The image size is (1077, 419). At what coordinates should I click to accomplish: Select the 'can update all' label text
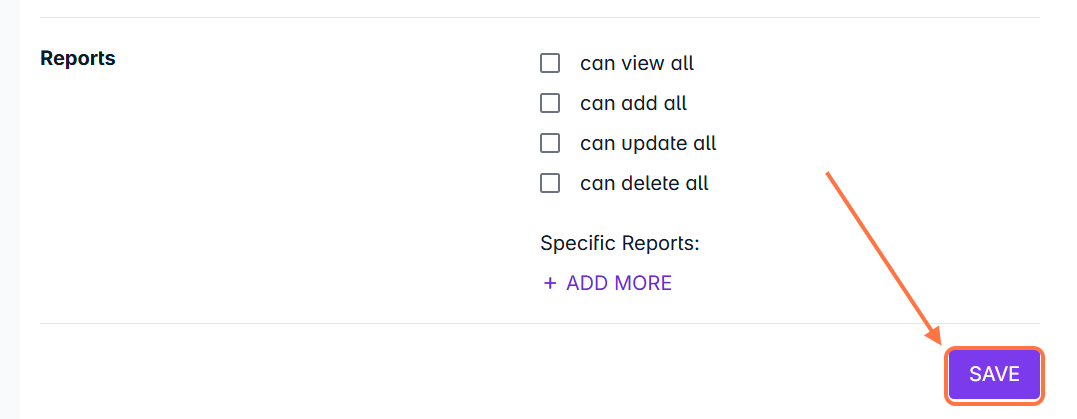(x=648, y=143)
